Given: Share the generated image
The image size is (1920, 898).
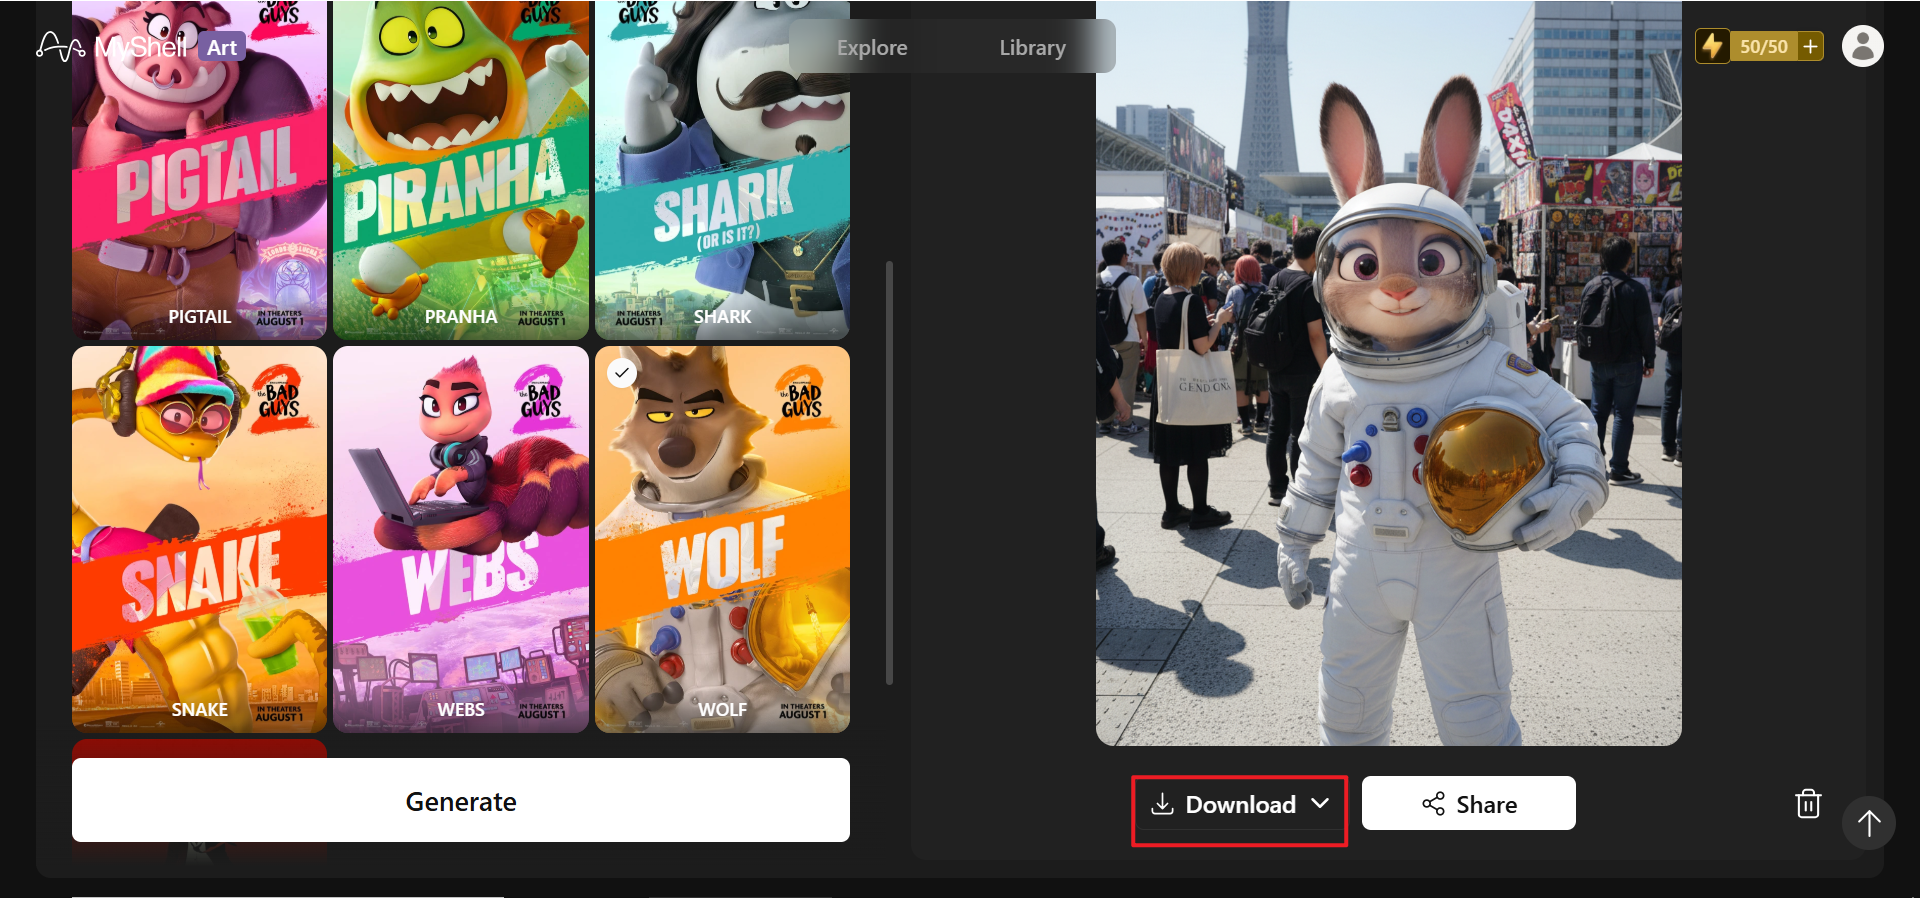Looking at the screenshot, I should coord(1469,803).
